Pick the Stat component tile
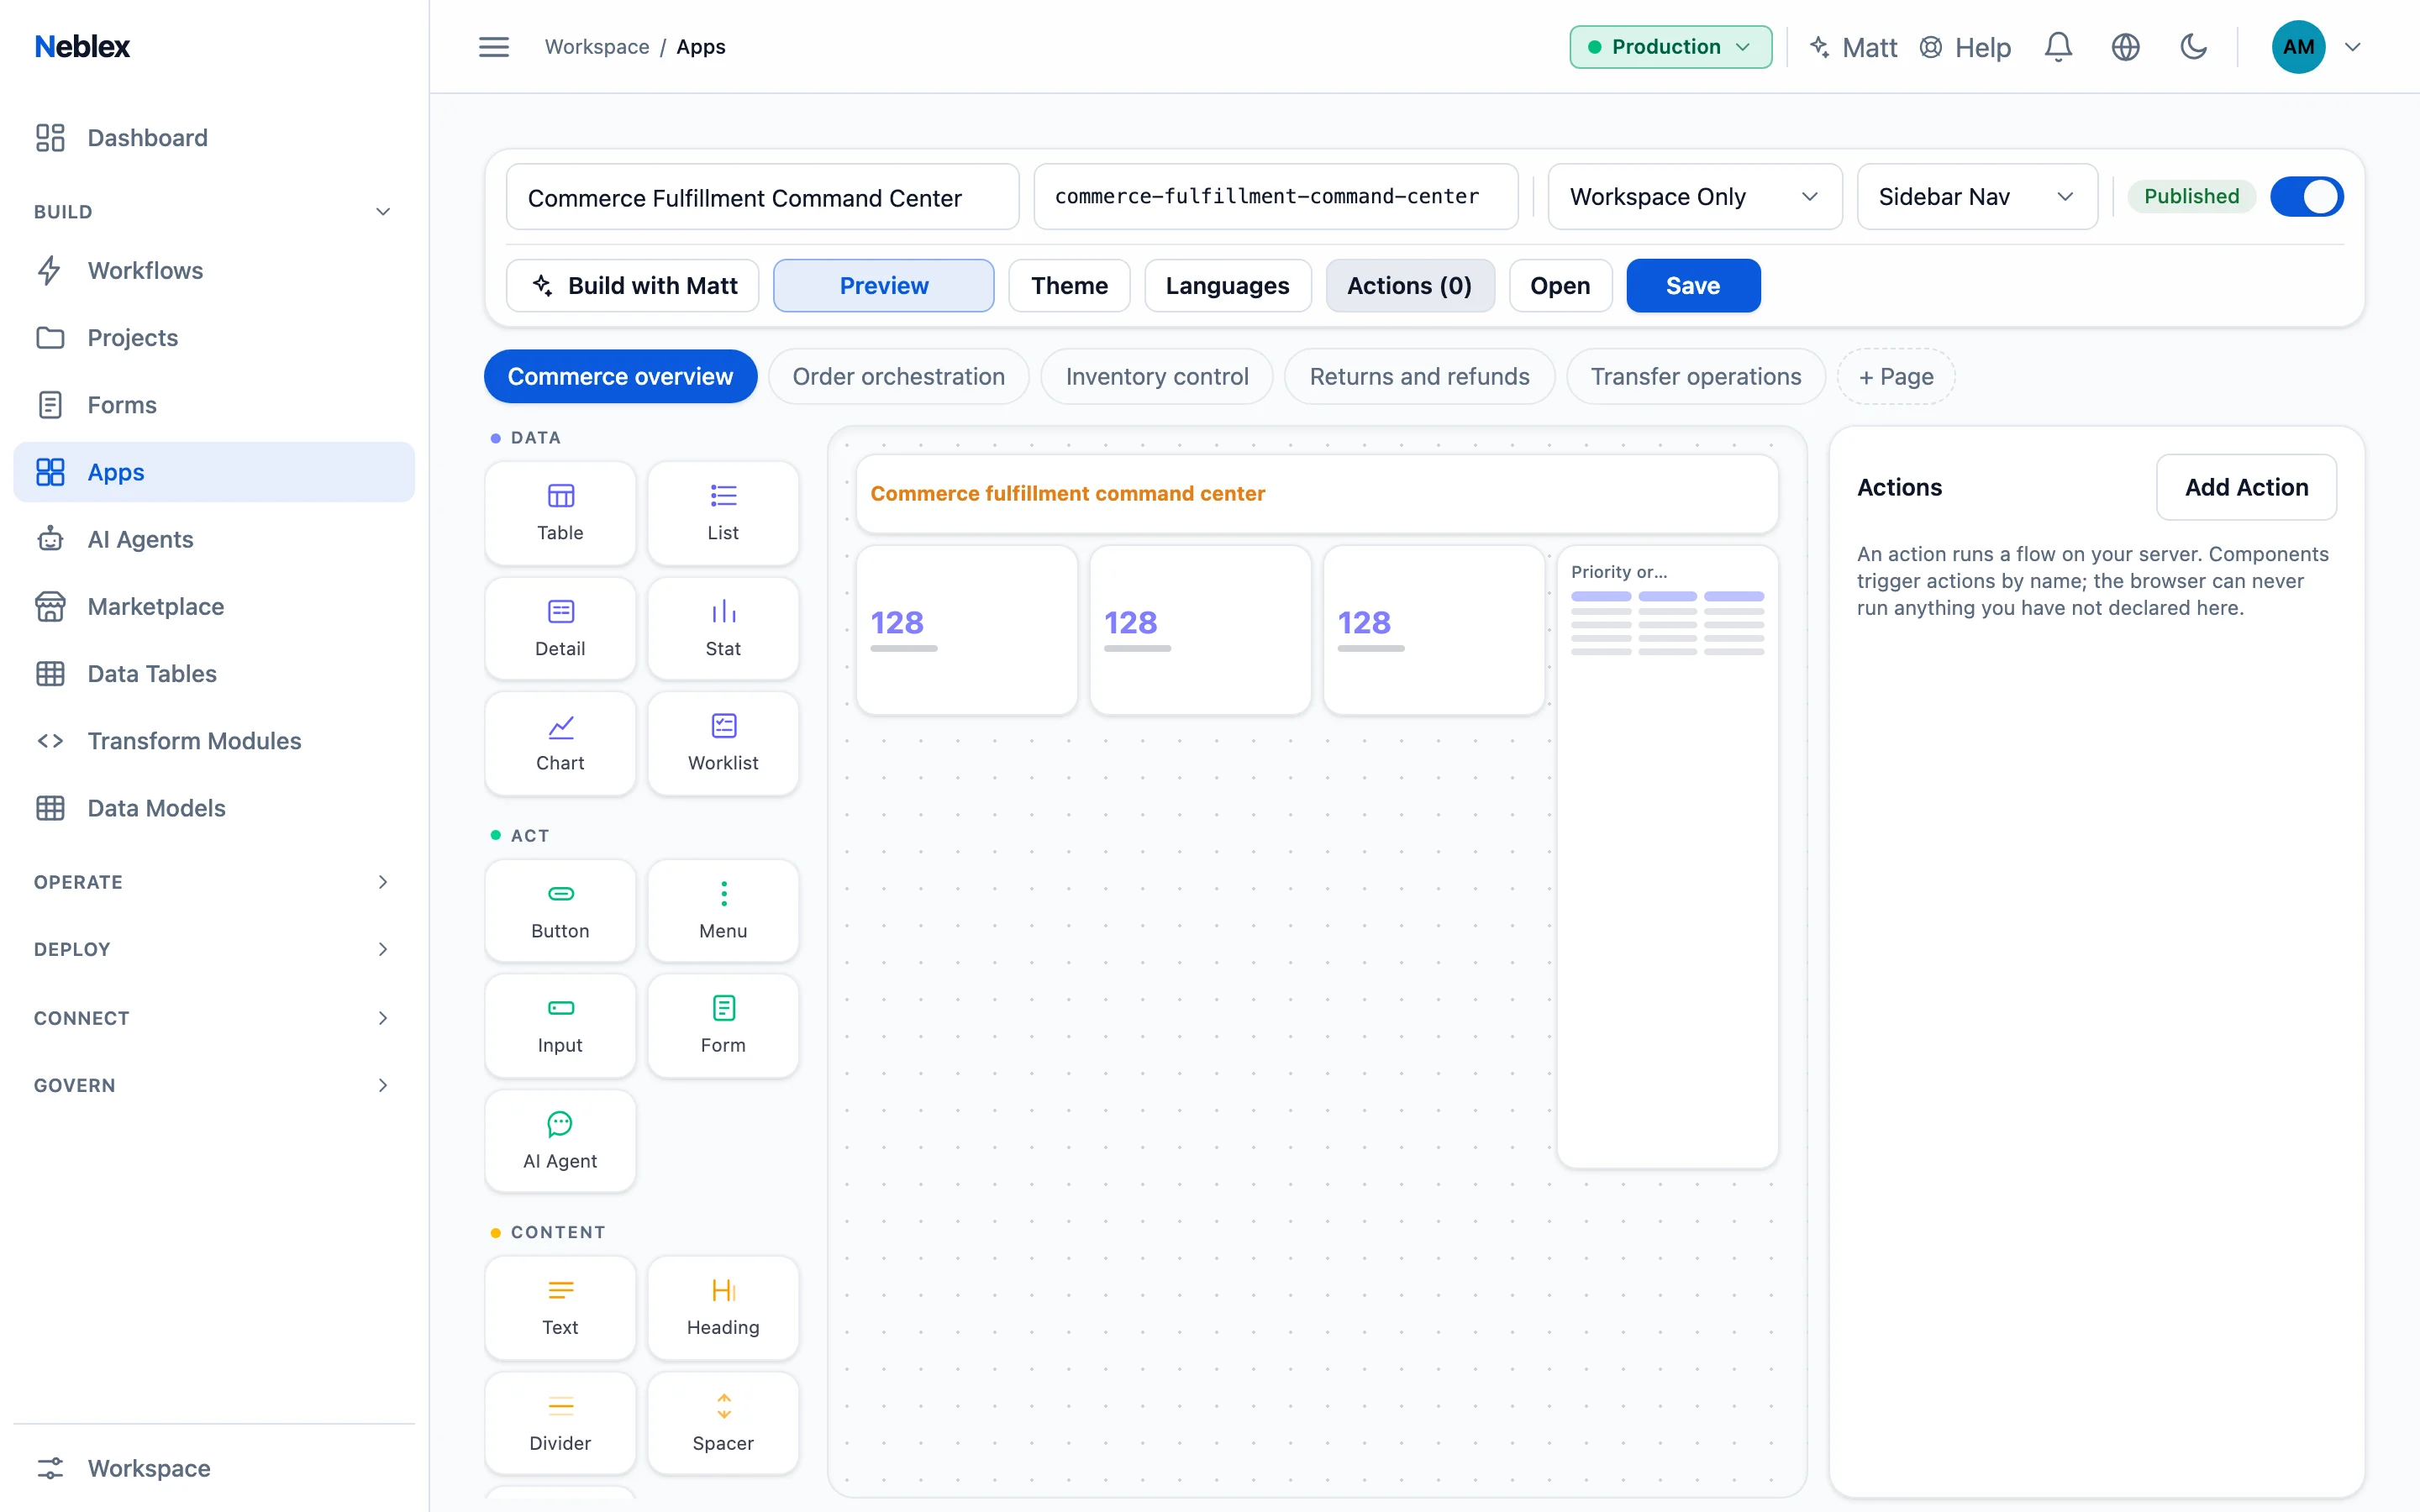 click(723, 629)
